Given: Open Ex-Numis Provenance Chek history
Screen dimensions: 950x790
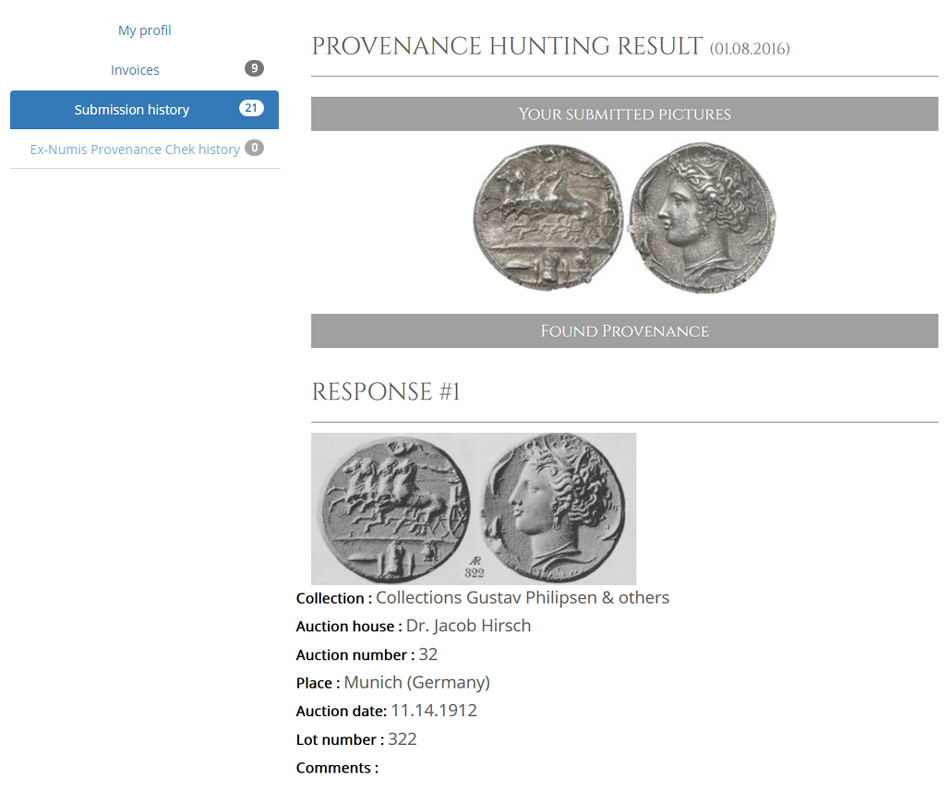Looking at the screenshot, I should pos(134,149).
